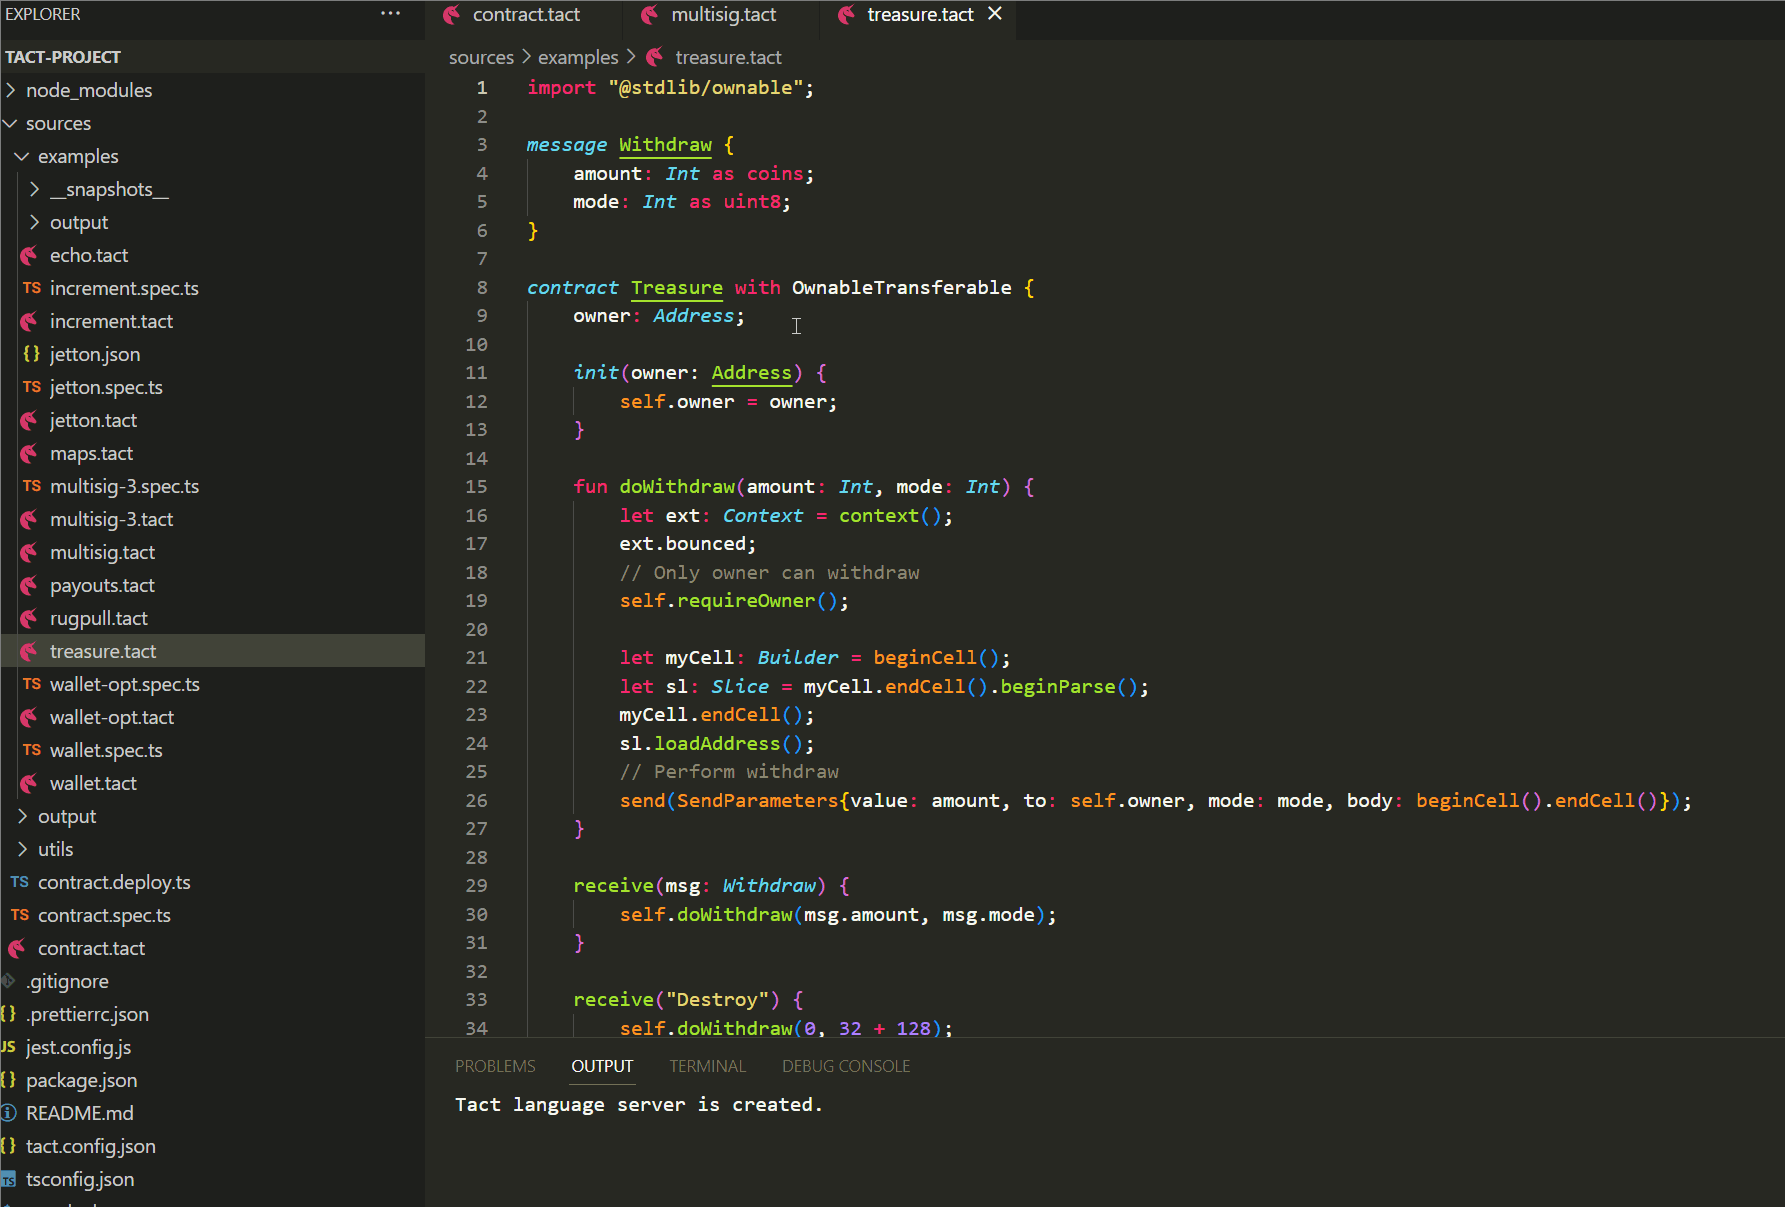Collapse the TACT-PROJECT explorer section header

click(x=212, y=57)
